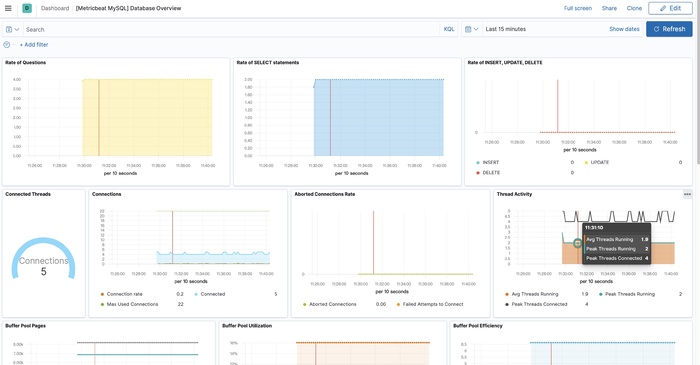Image resolution: width=700 pixels, height=365 pixels.
Task: Open the hamburger navigation menu
Action: (x=8, y=8)
